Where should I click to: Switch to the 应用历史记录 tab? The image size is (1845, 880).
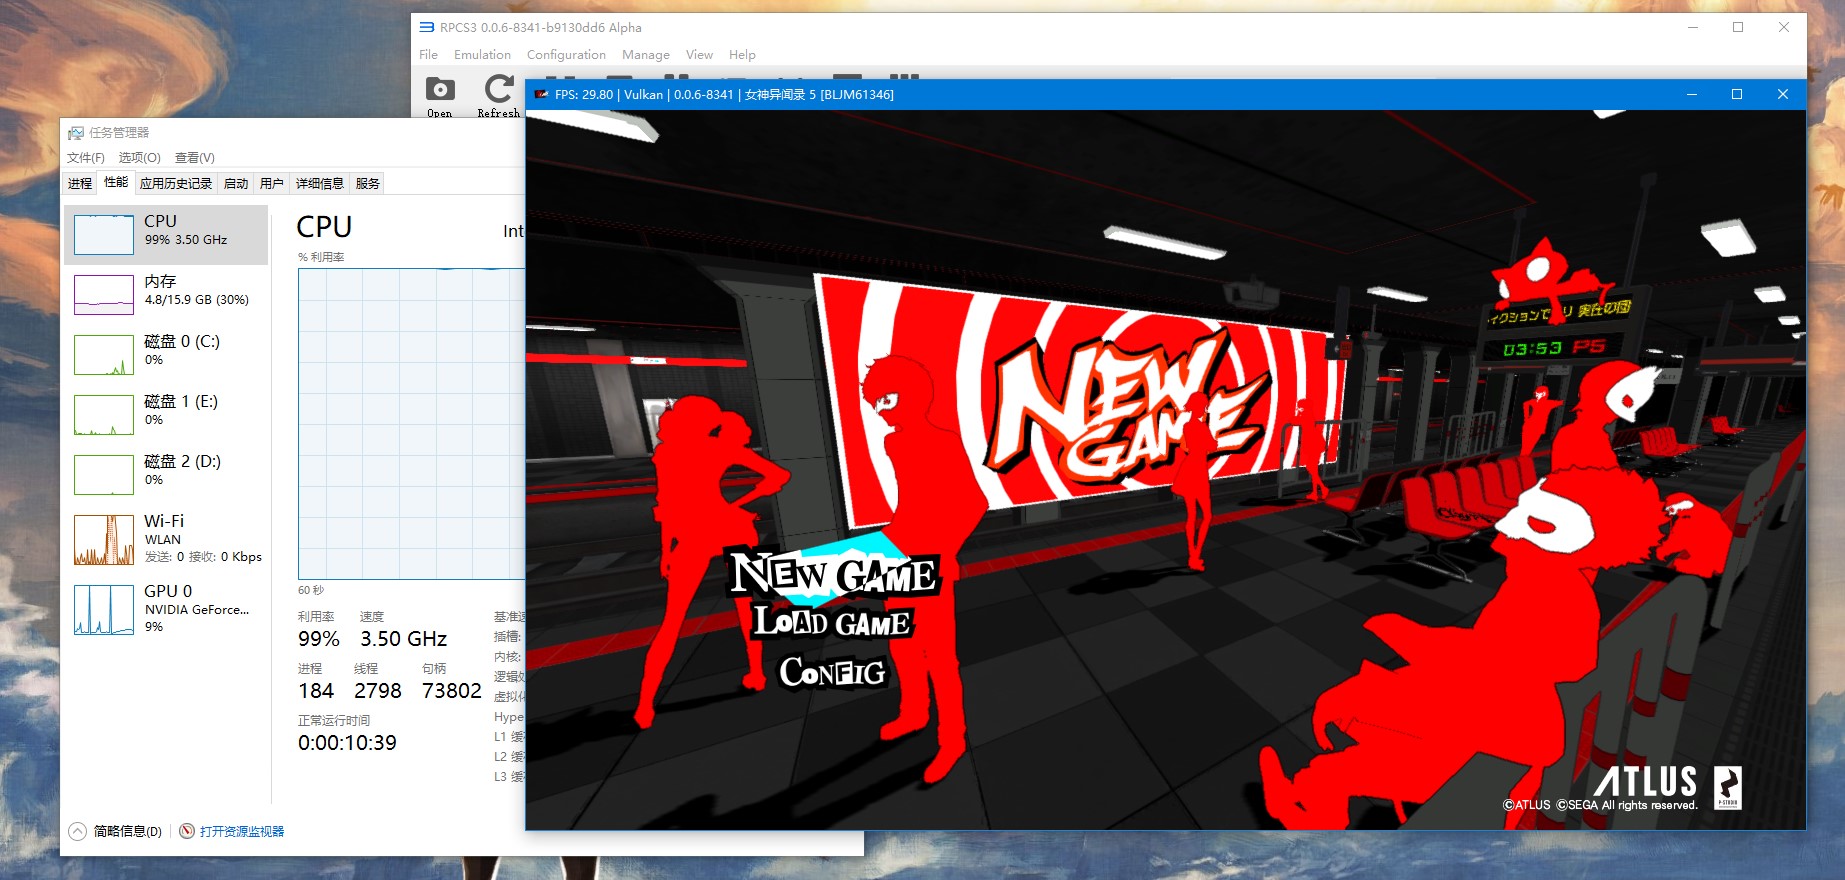coord(176,183)
